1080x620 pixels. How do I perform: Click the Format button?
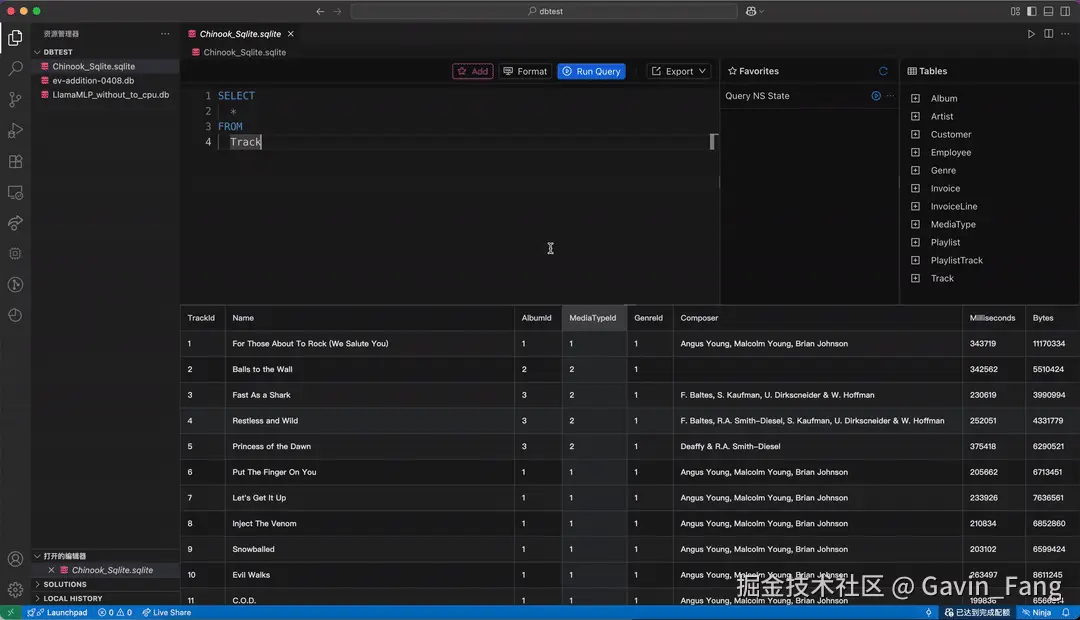[x=525, y=71]
